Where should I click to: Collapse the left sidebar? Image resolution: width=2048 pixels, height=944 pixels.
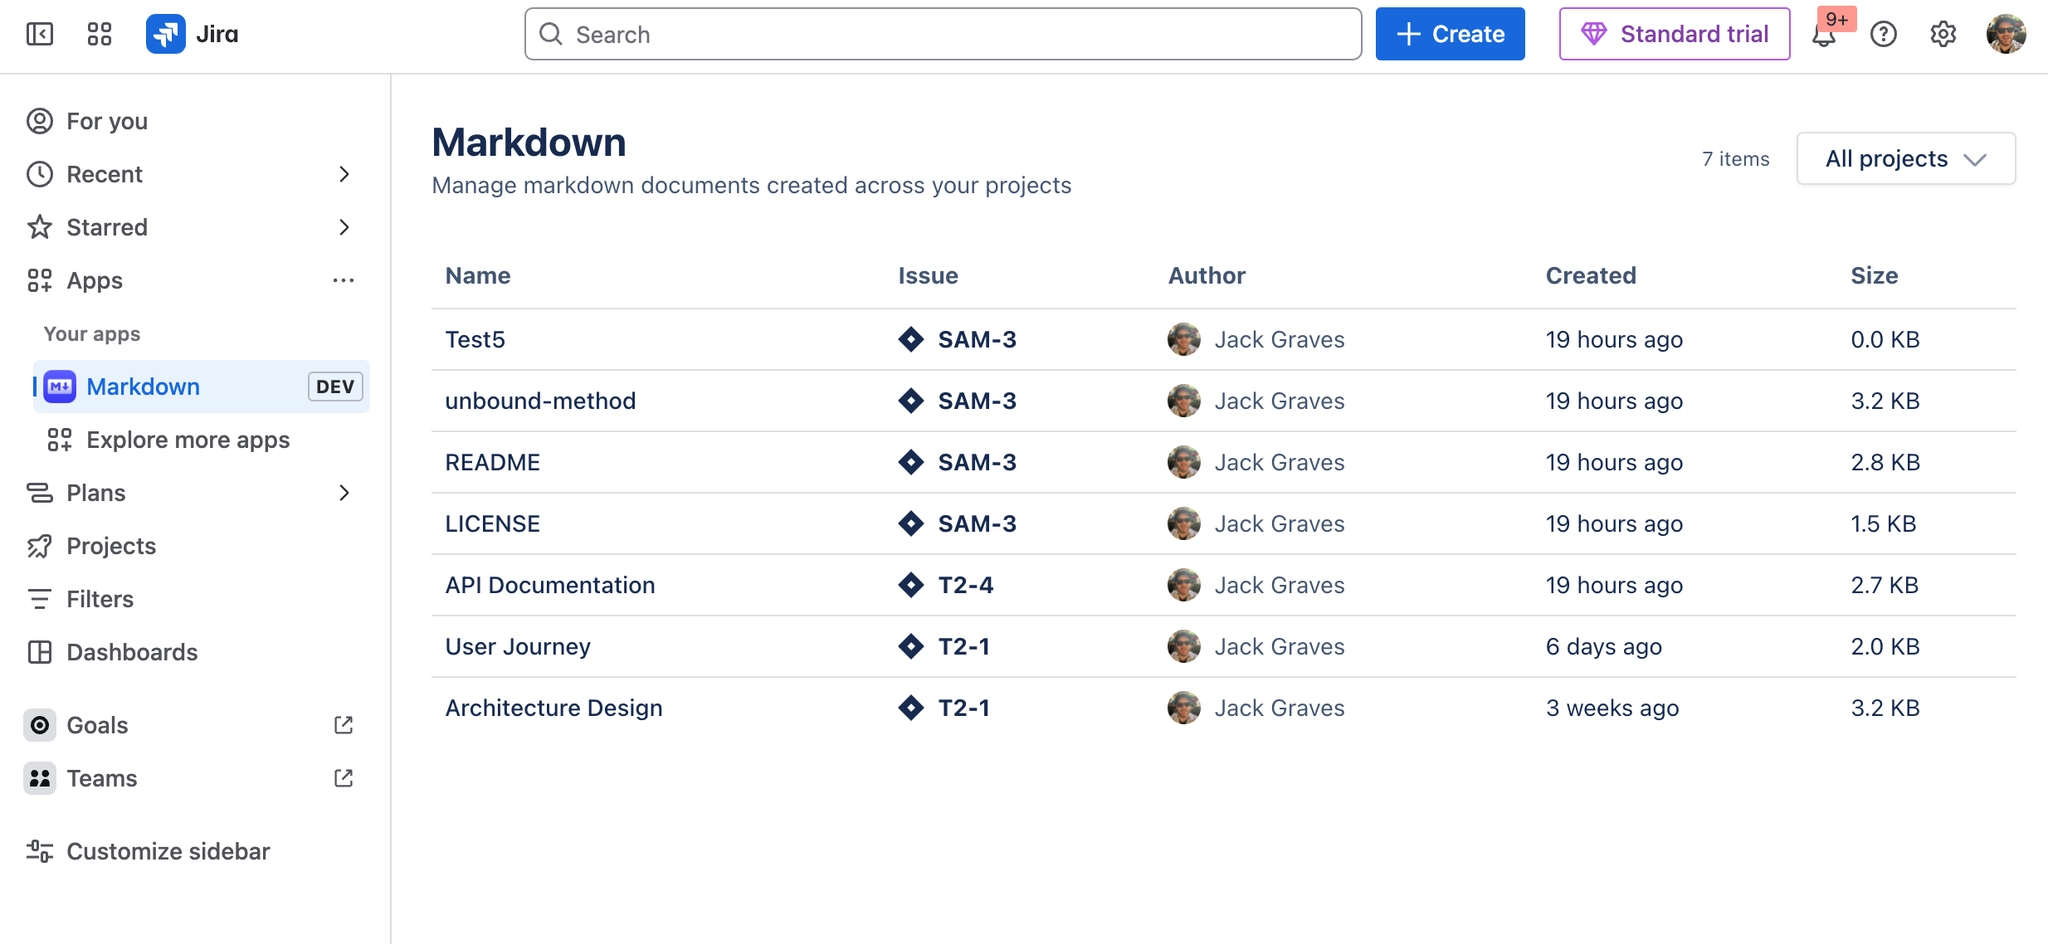[39, 33]
